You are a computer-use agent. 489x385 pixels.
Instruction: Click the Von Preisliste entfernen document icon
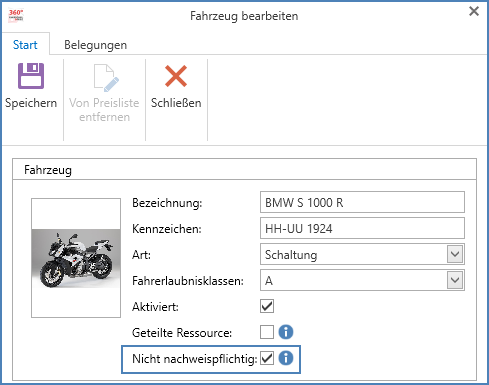click(x=106, y=78)
